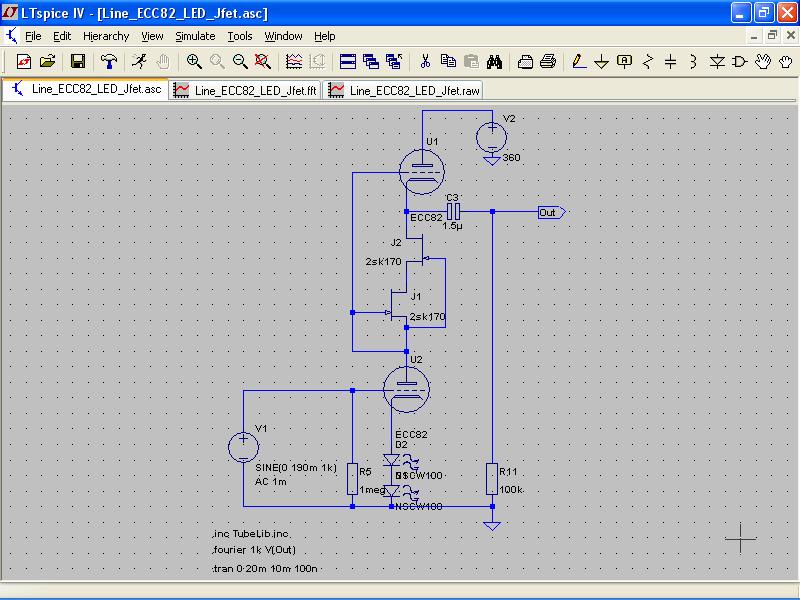Select the Zoom Out magnifier
Image resolution: width=800 pixels, height=600 pixels.
click(x=240, y=62)
